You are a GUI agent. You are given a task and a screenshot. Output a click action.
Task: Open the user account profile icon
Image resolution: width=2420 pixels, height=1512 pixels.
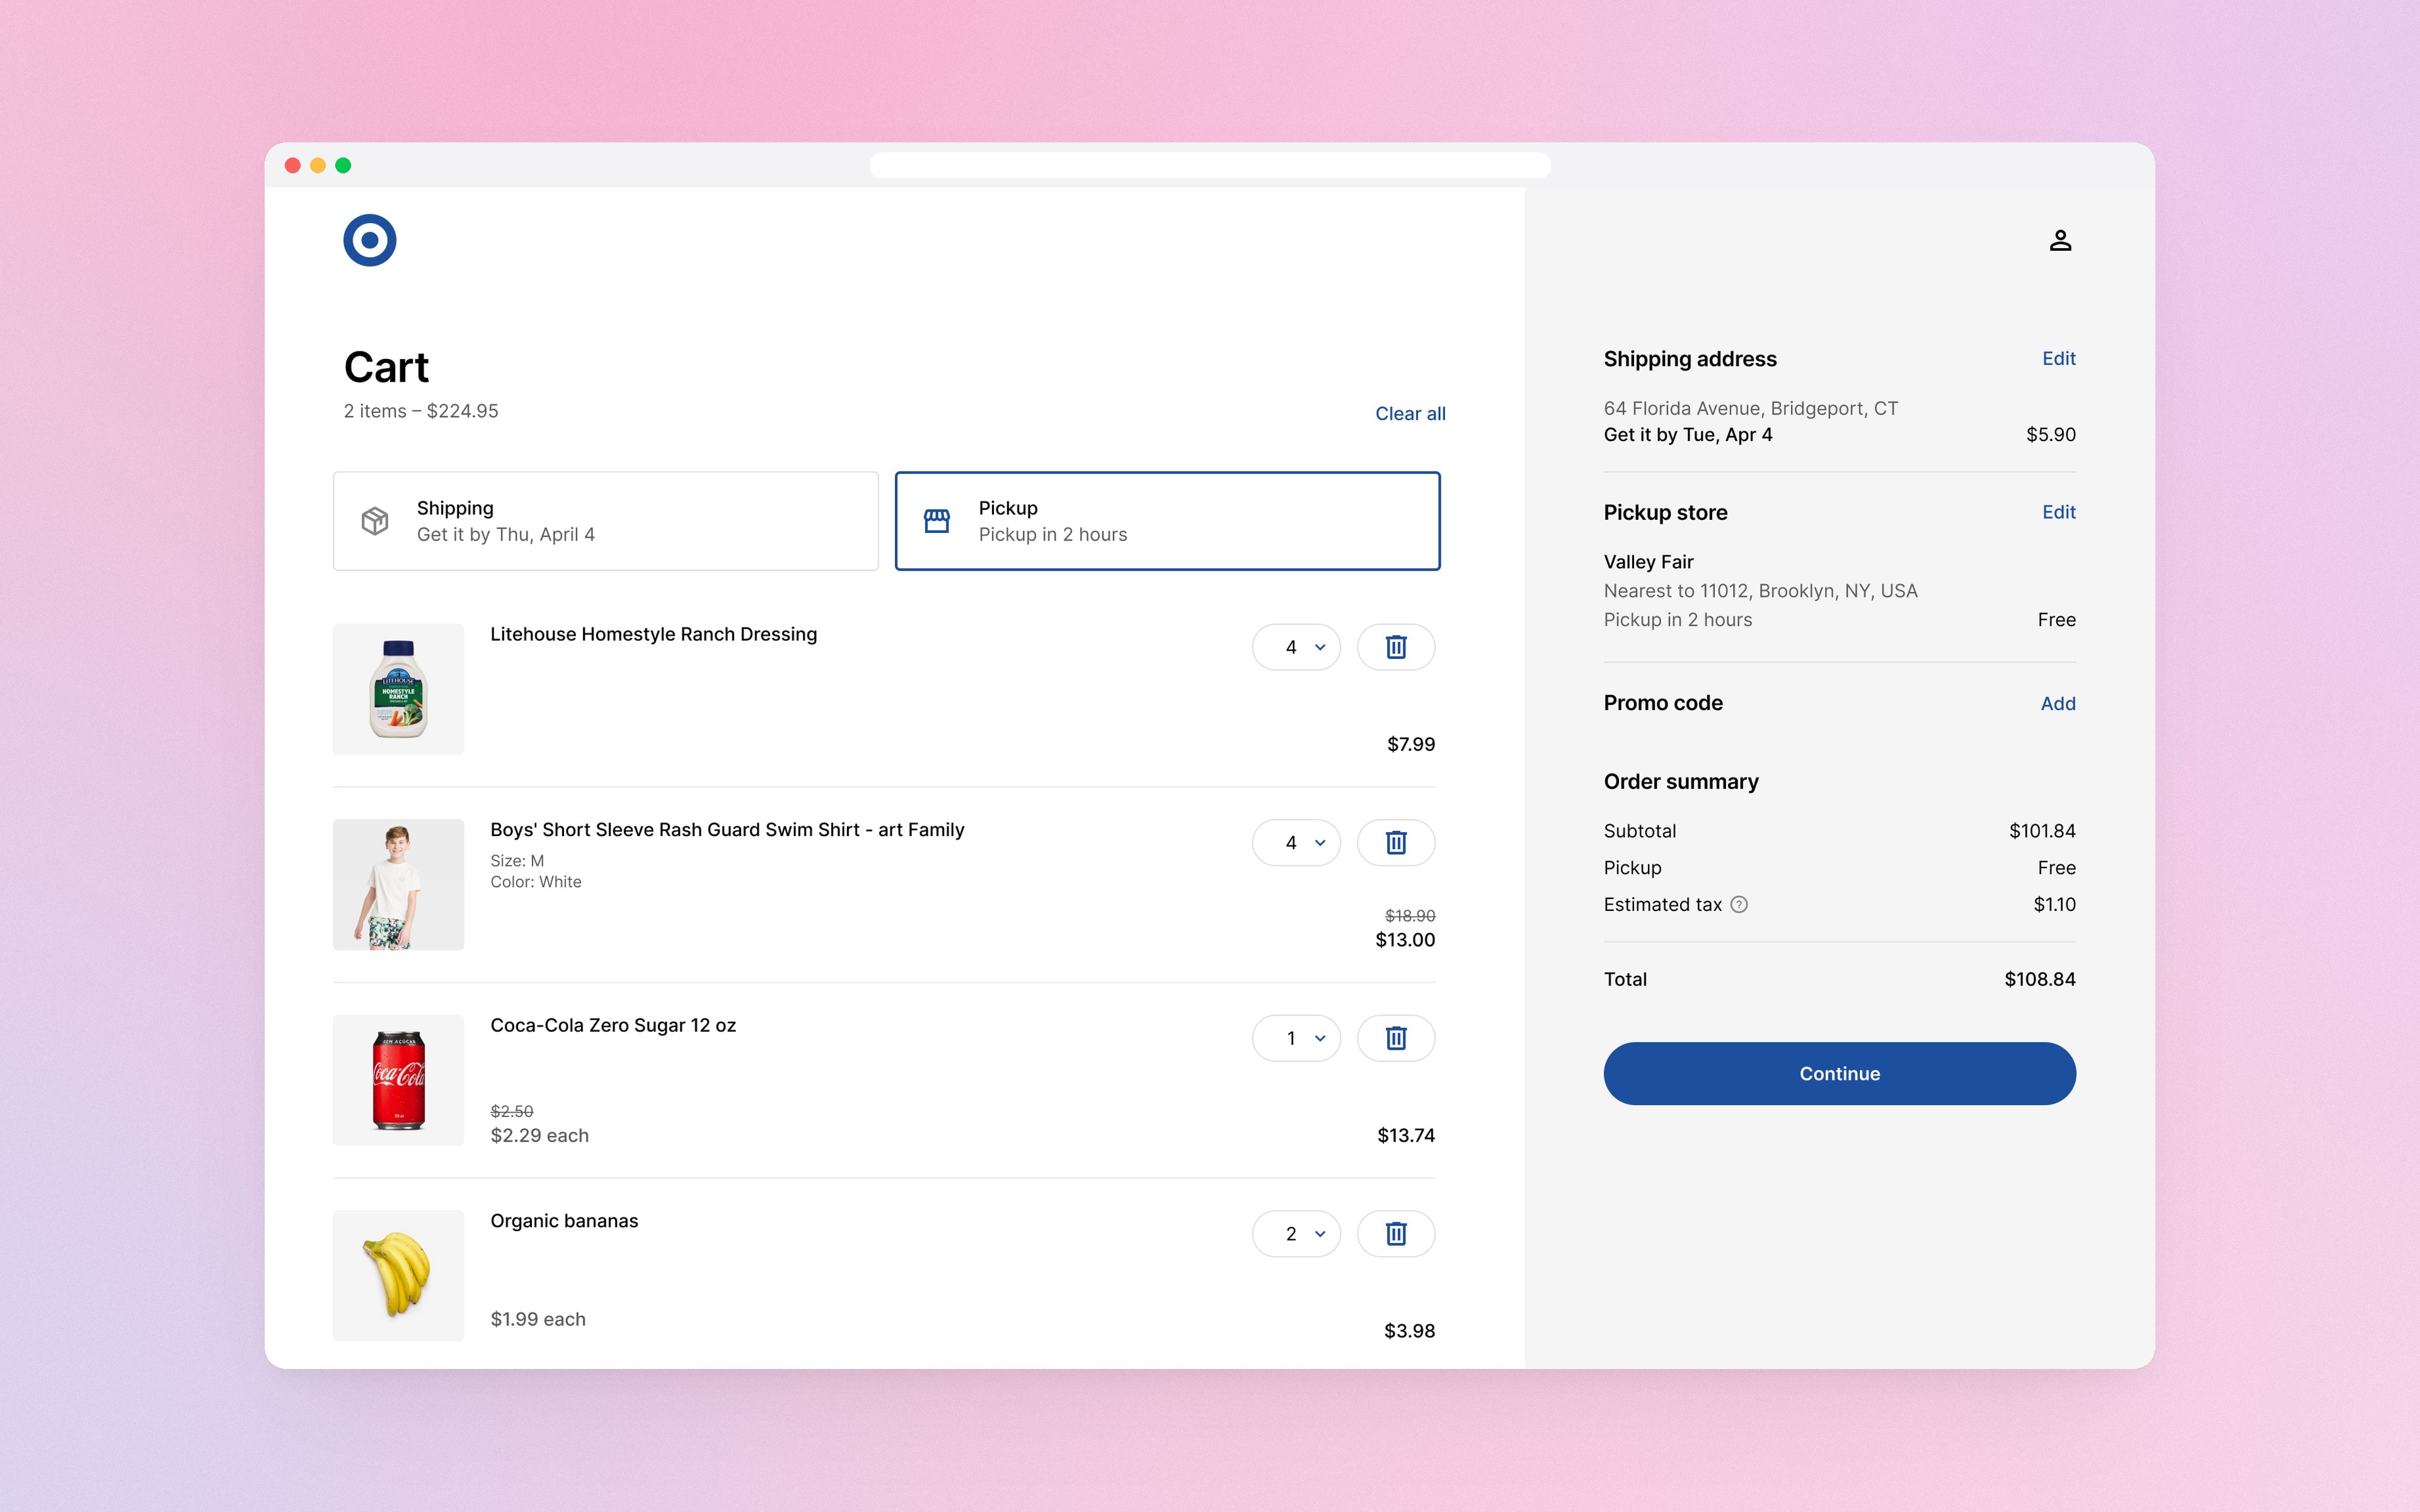[2060, 240]
